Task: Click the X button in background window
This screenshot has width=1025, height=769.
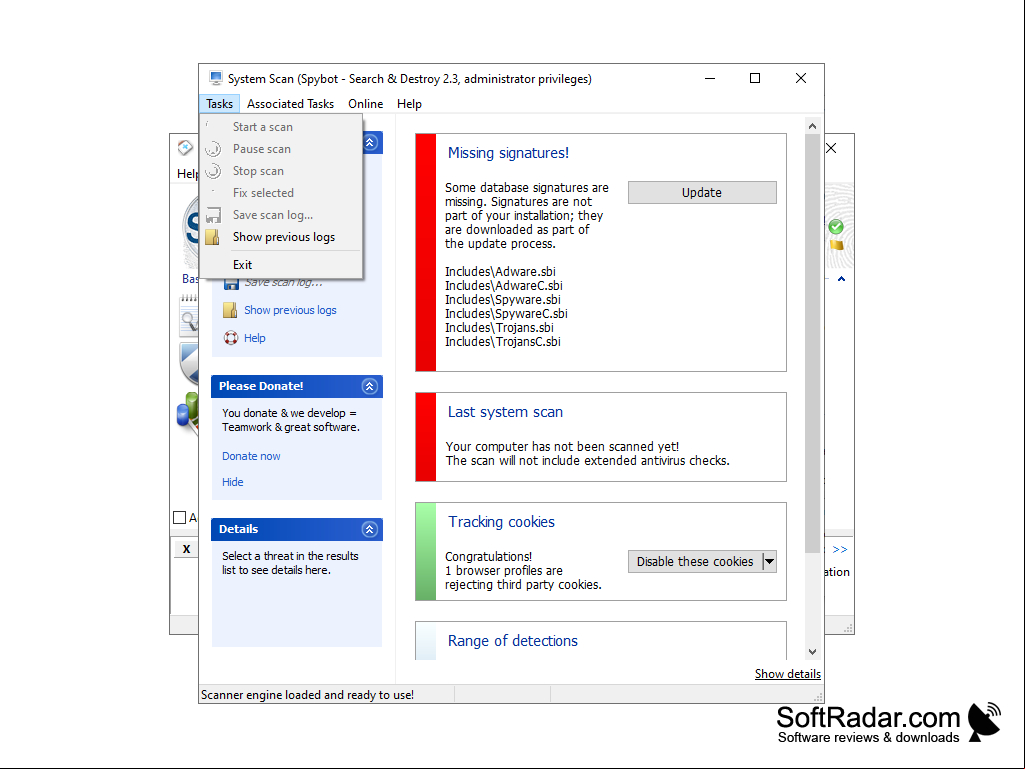Action: tap(186, 549)
